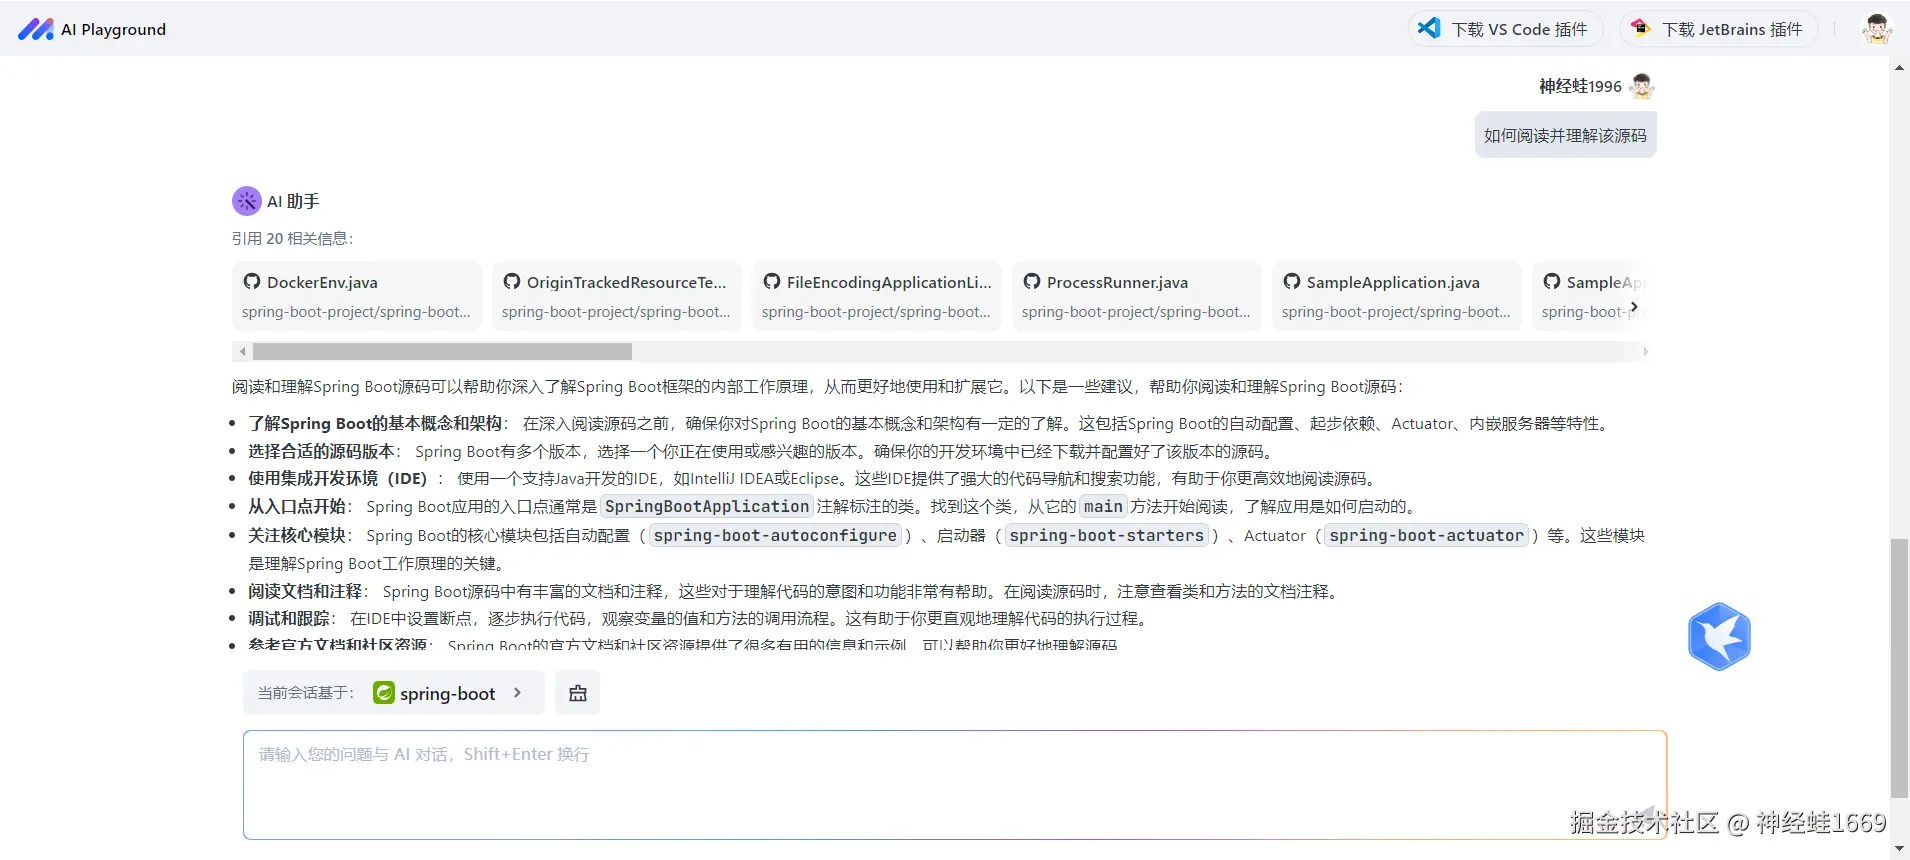Screen dimensions: 1910x860
Task: Open the 当前会话基于 spring-boot selector
Action: [x=394, y=693]
